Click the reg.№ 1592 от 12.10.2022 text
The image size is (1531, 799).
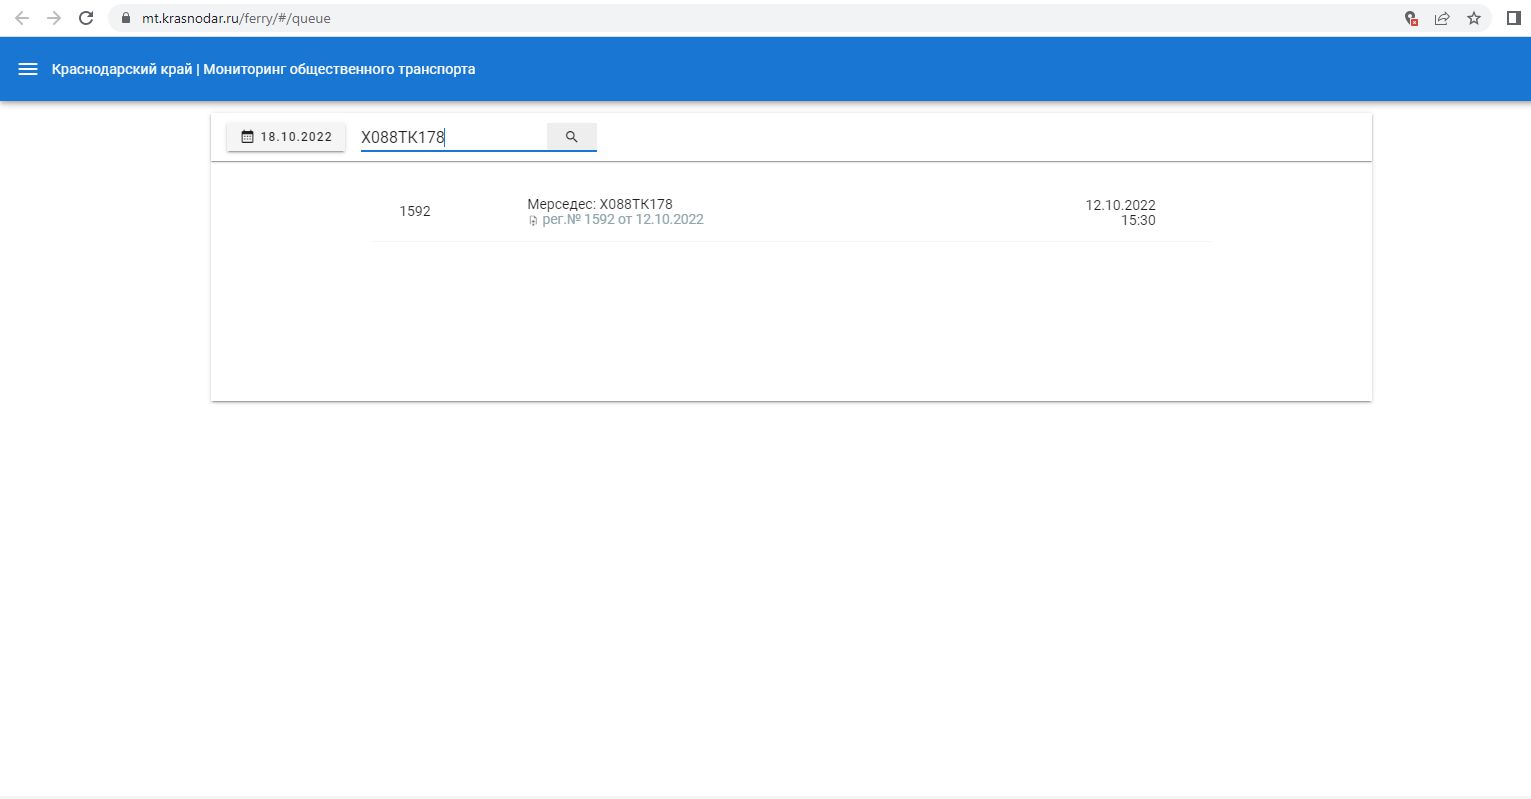[x=623, y=219]
